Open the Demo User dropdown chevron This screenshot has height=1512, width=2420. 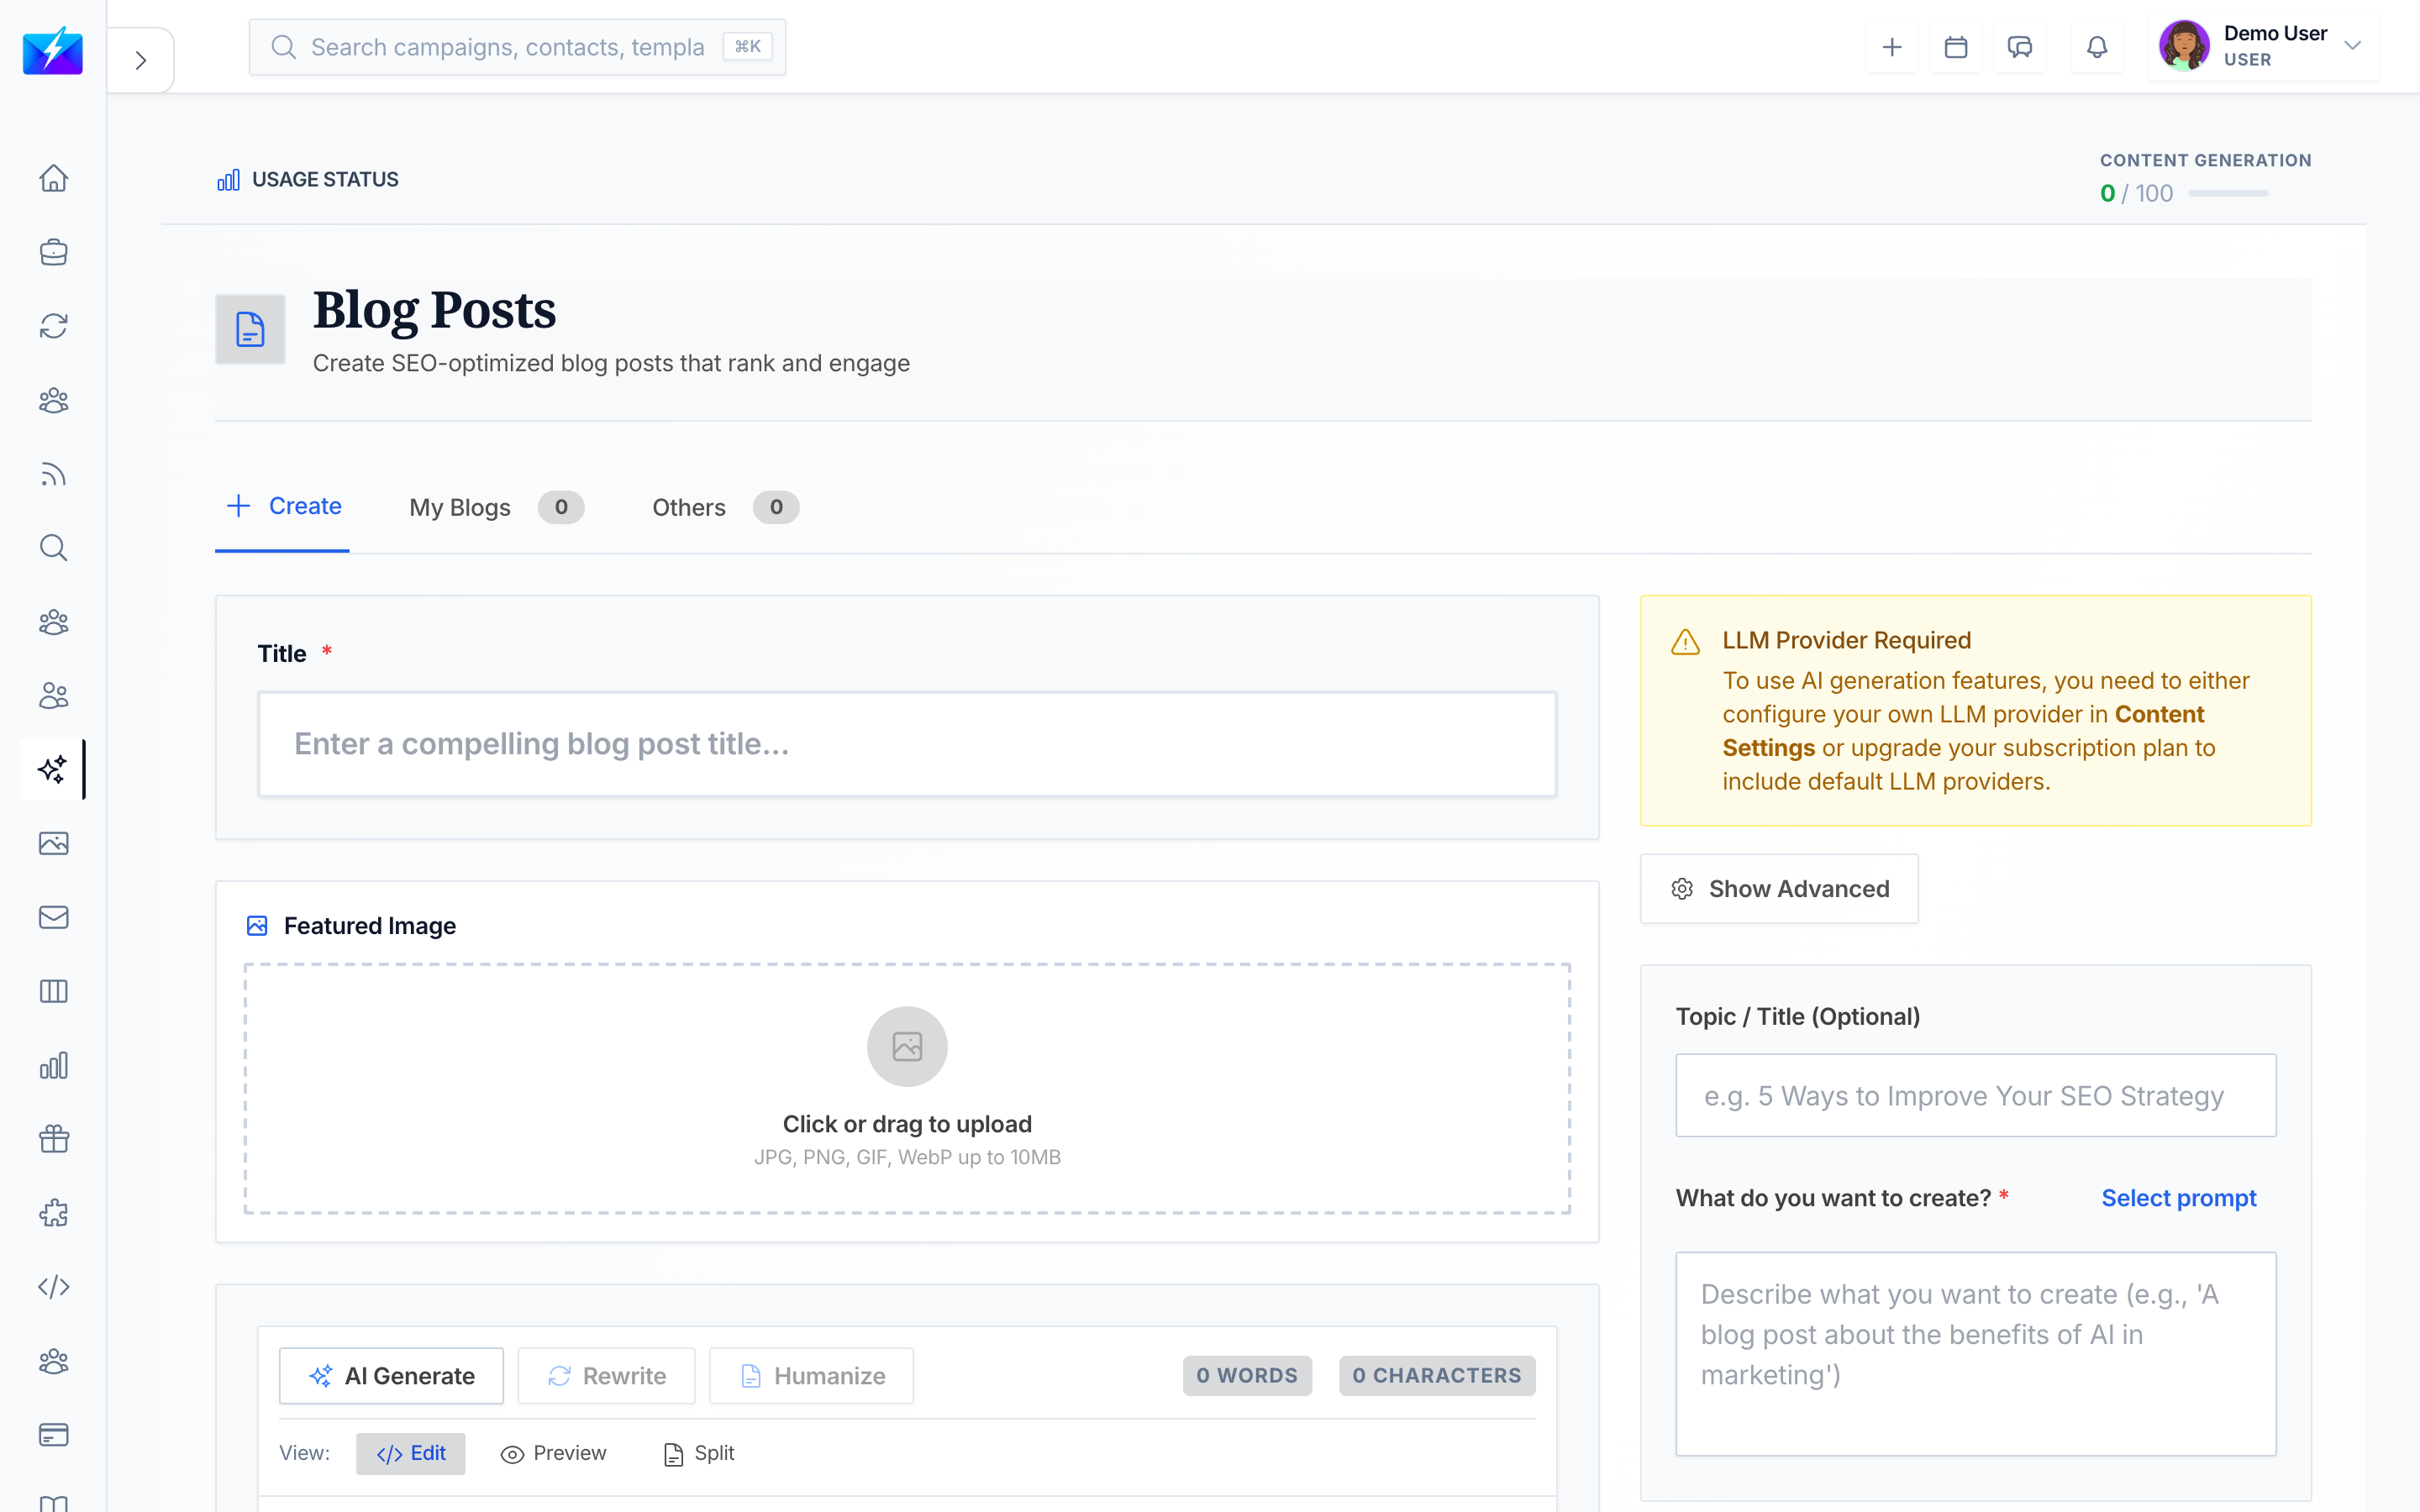pos(2353,46)
